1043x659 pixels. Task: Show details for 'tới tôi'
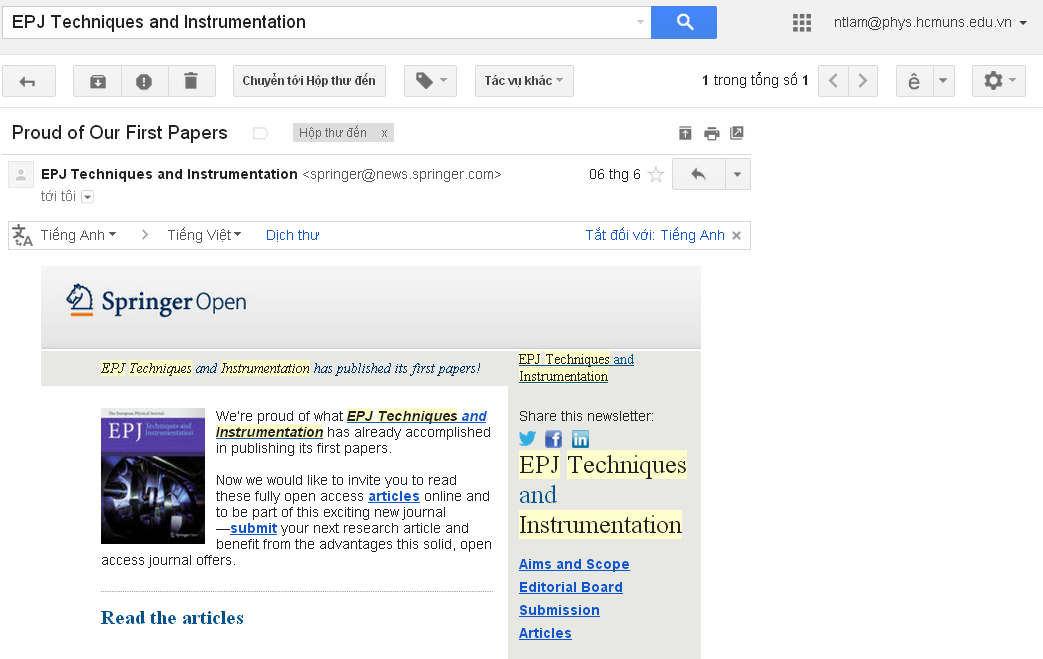point(88,197)
